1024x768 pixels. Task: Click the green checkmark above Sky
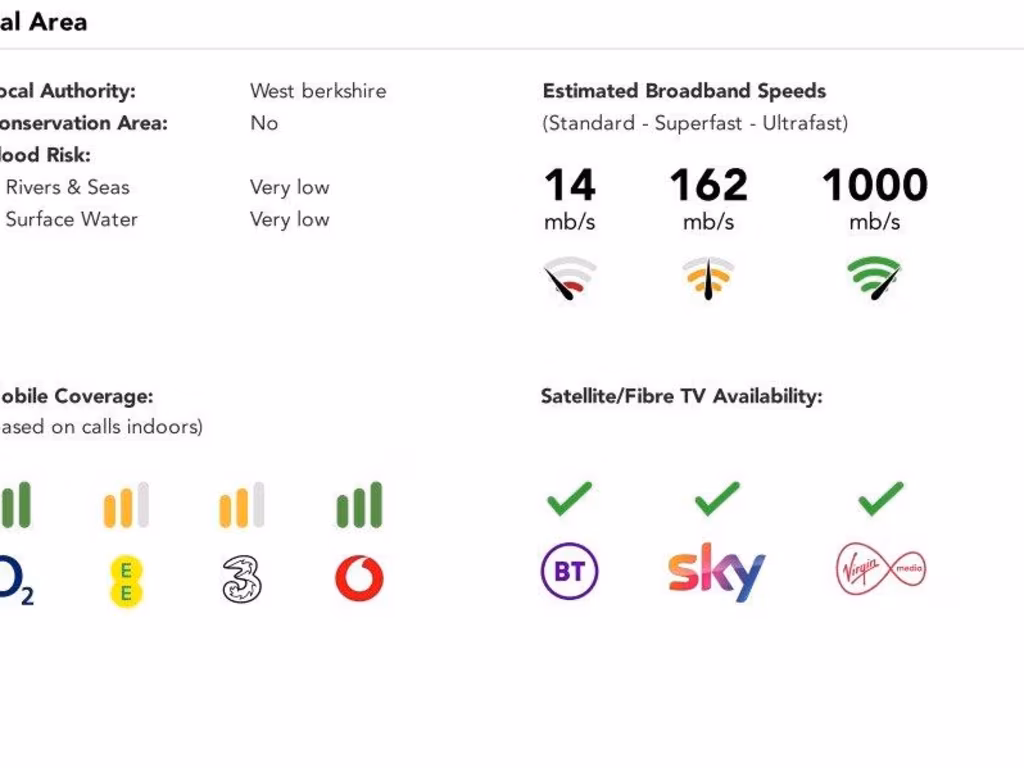coord(716,498)
